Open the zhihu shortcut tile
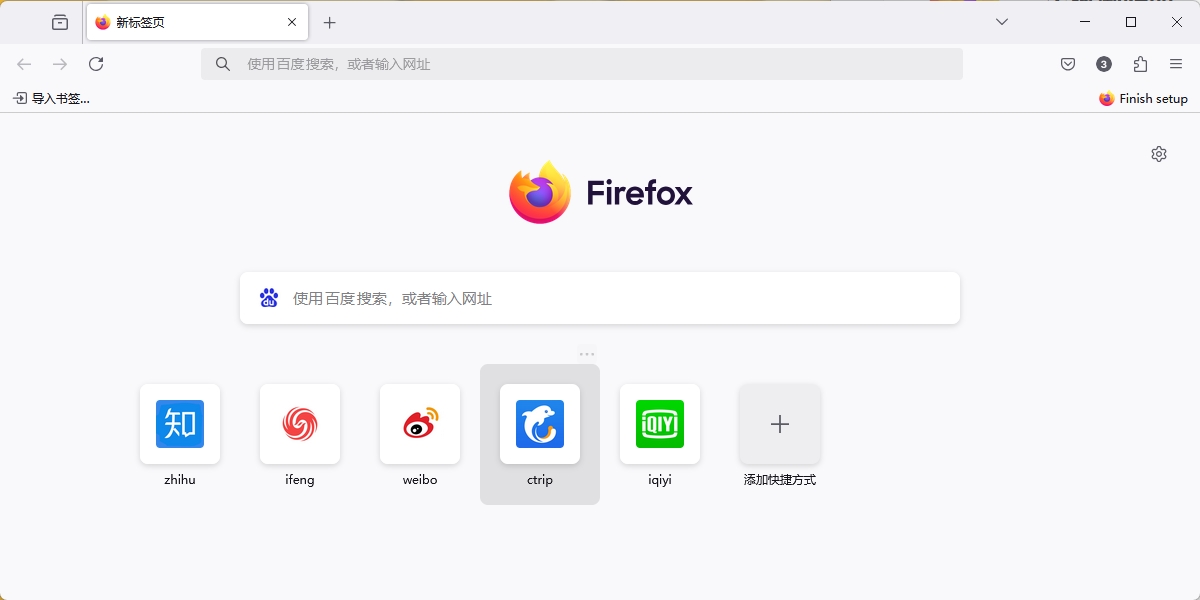Screen dimensions: 1200x600 (x=179, y=424)
